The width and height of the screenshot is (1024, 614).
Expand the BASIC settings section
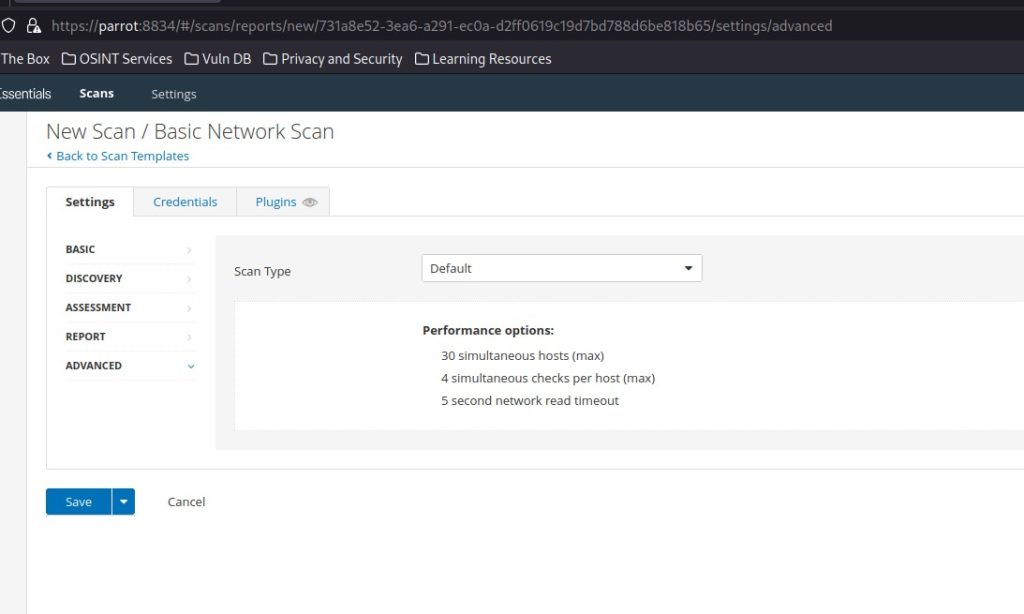click(129, 250)
